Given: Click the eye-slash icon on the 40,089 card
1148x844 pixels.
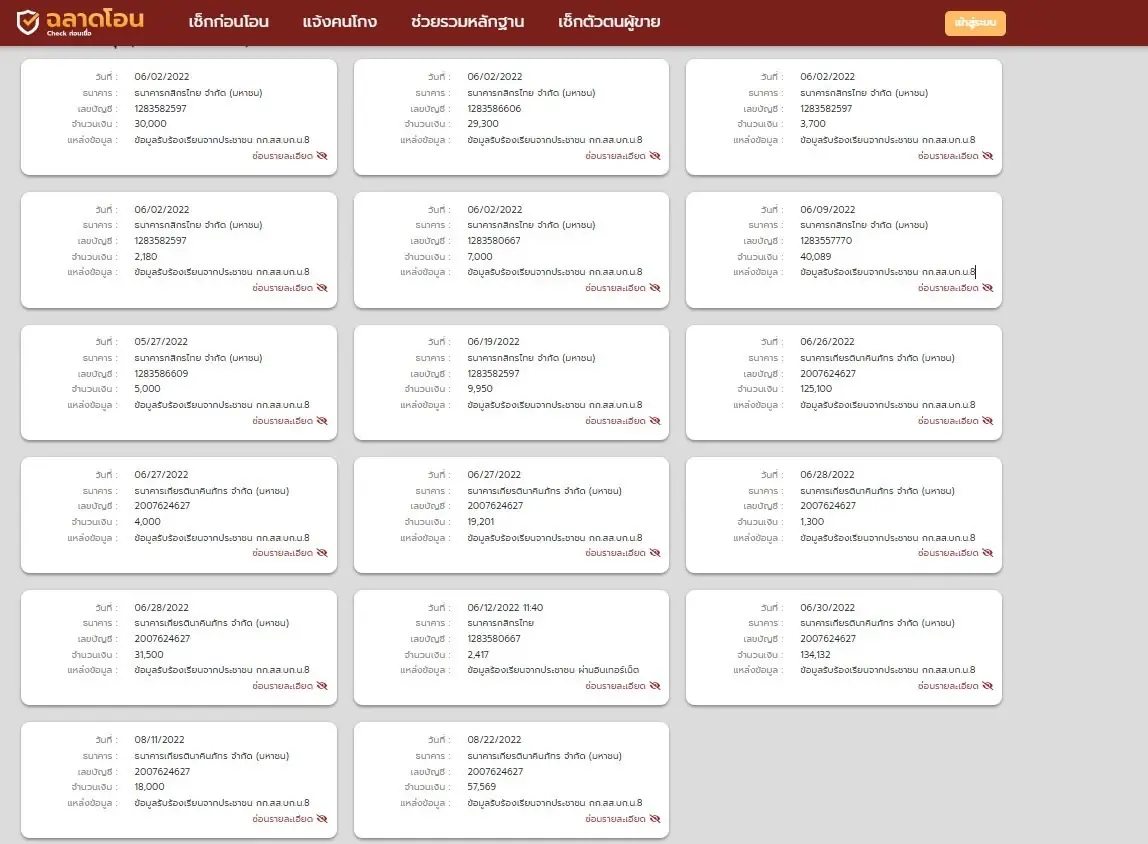Looking at the screenshot, I should [988, 288].
